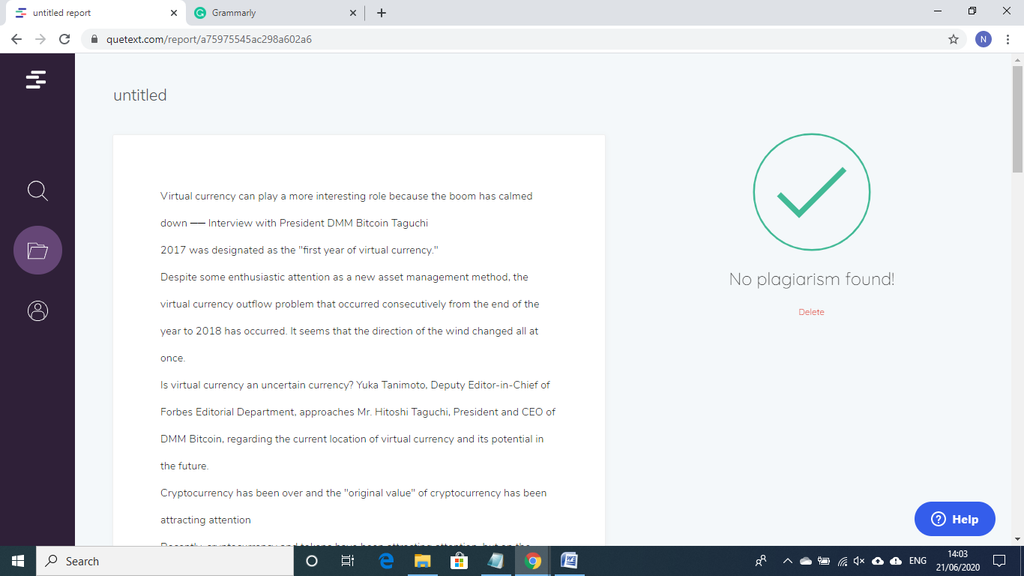Click the page vertical scrollbar thumb
The image size is (1024, 576).
(x=1017, y=119)
